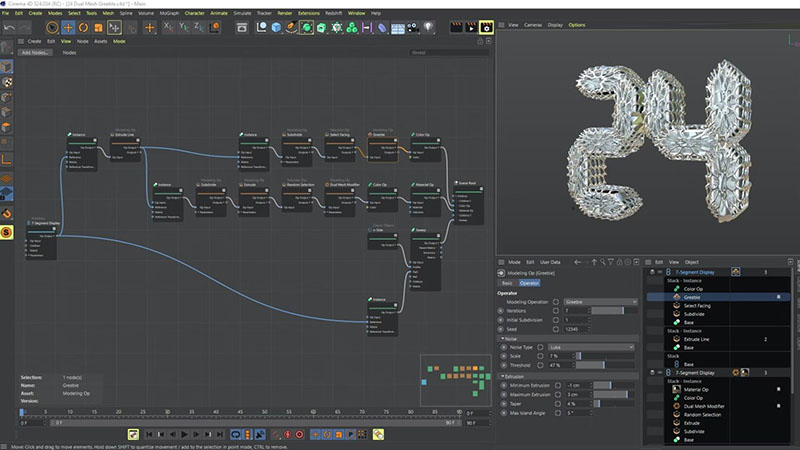Click the Light object icon

[x=428, y=27]
